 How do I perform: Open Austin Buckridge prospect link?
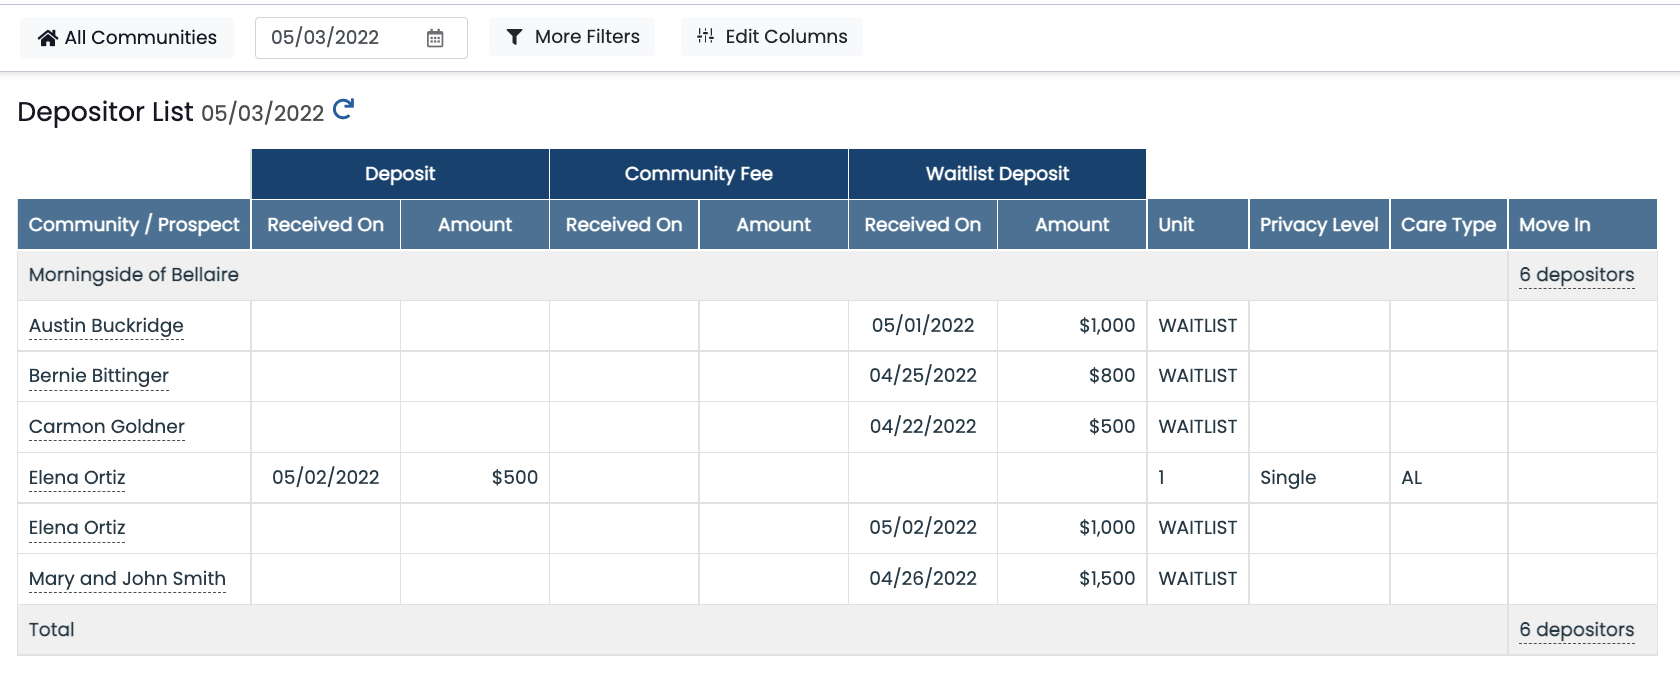tap(106, 325)
